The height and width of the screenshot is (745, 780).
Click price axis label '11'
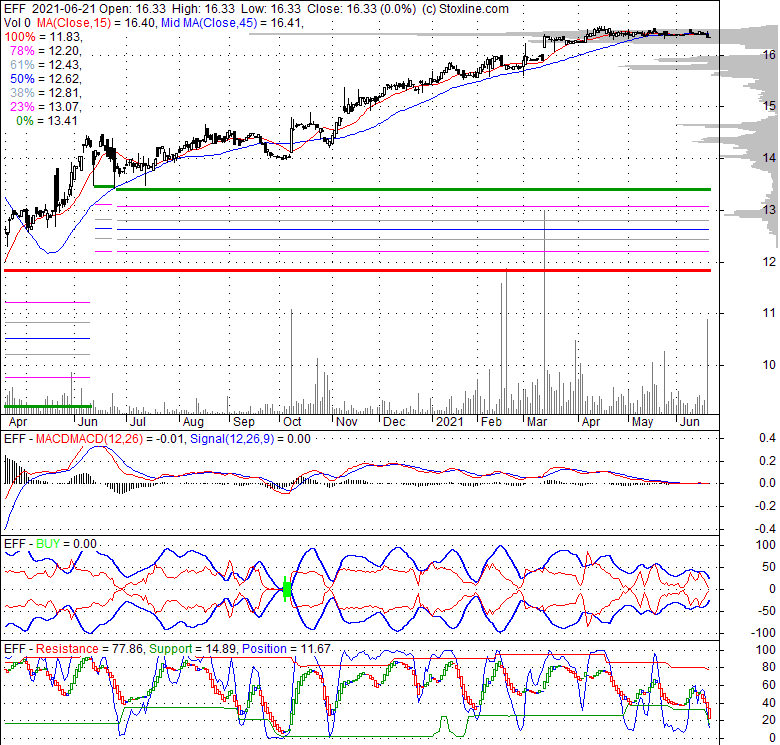coord(769,313)
